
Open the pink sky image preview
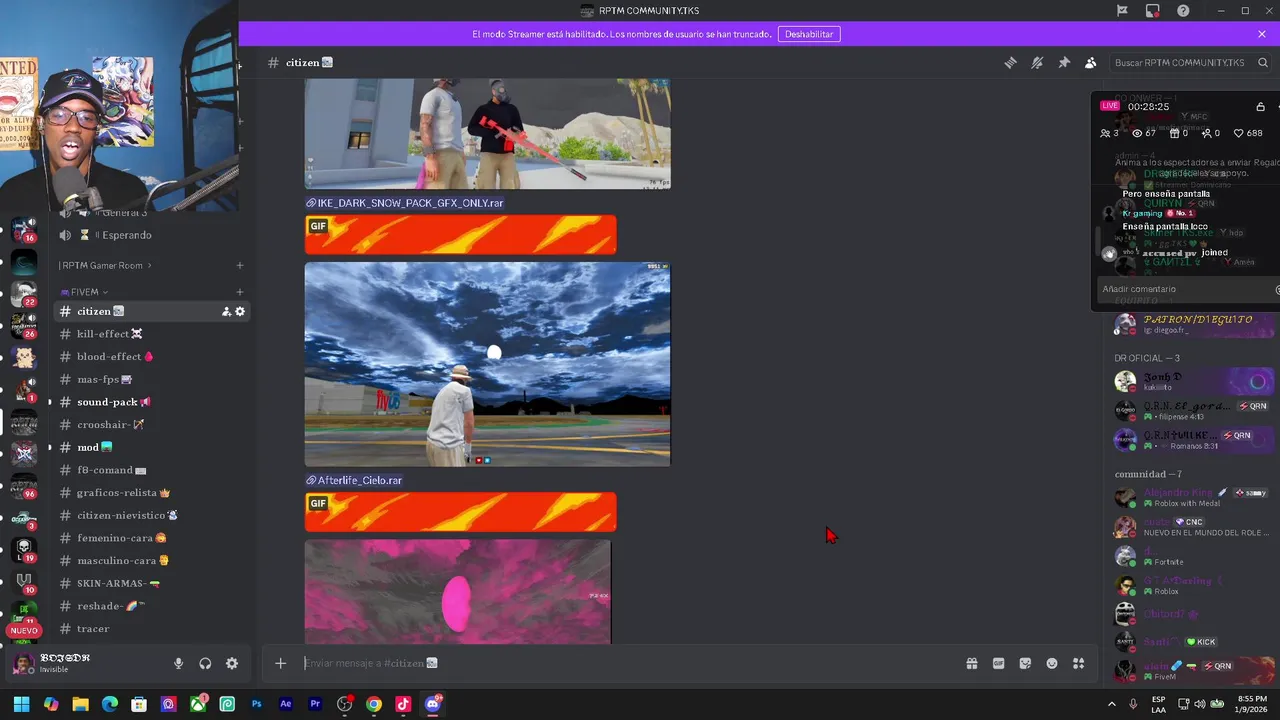point(457,592)
